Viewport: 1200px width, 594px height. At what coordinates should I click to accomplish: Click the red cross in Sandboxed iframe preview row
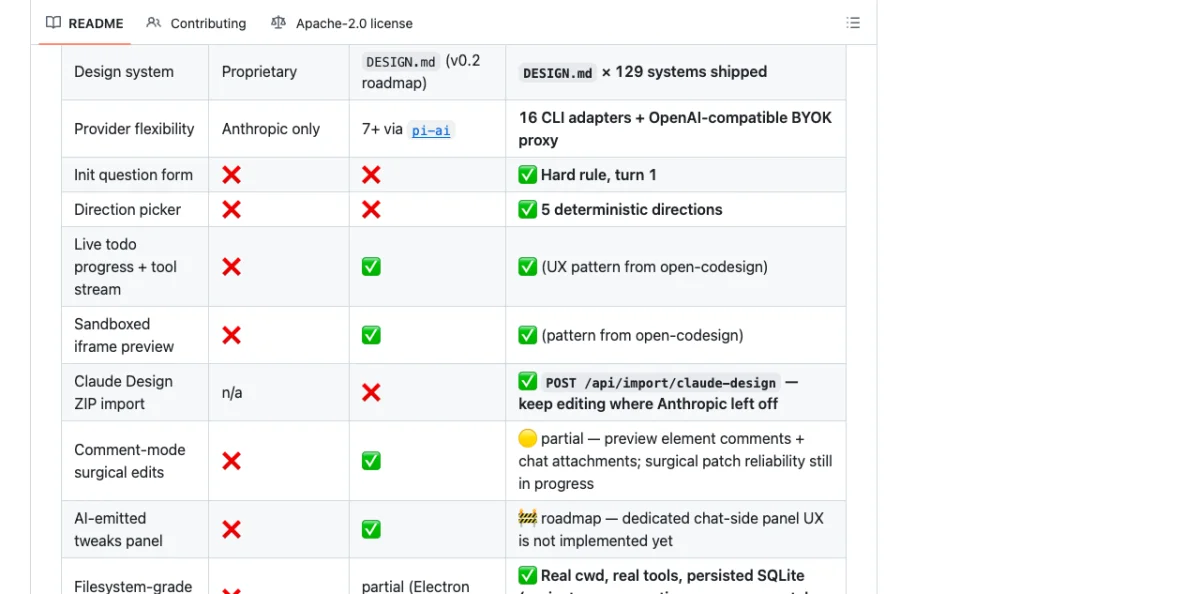tap(231, 336)
